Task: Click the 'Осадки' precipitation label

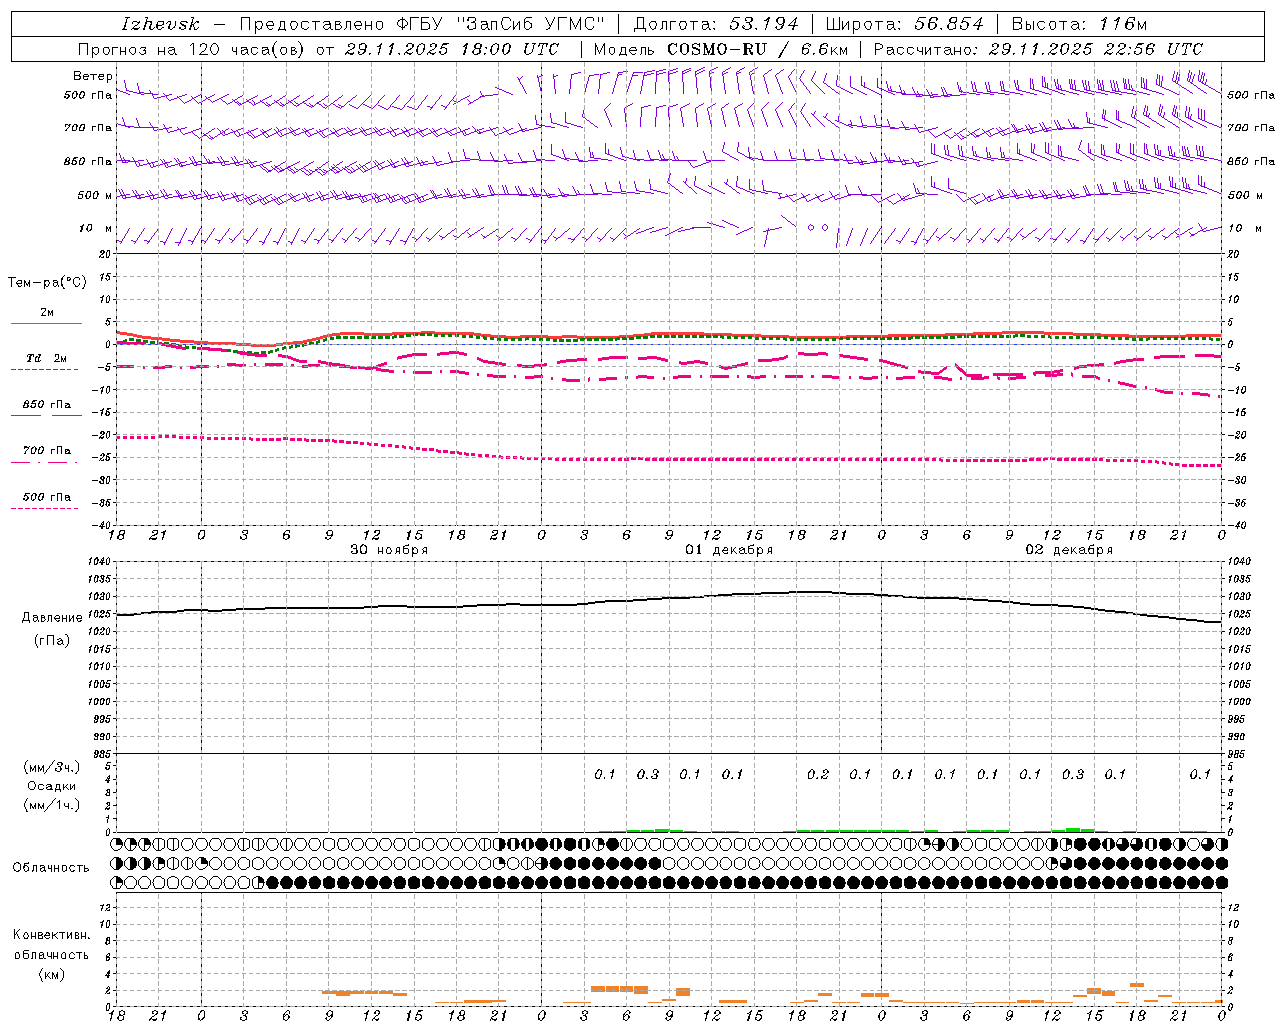Action: click(52, 786)
